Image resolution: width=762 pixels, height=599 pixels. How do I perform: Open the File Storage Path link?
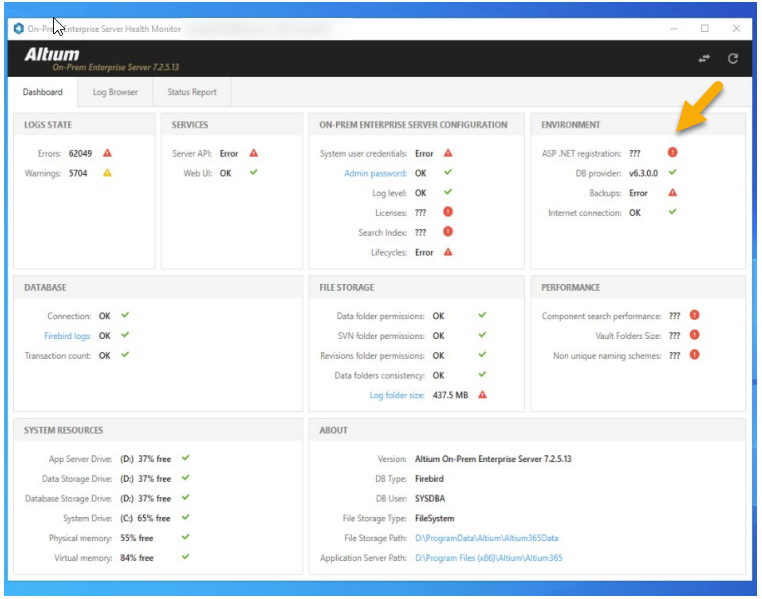pos(486,538)
